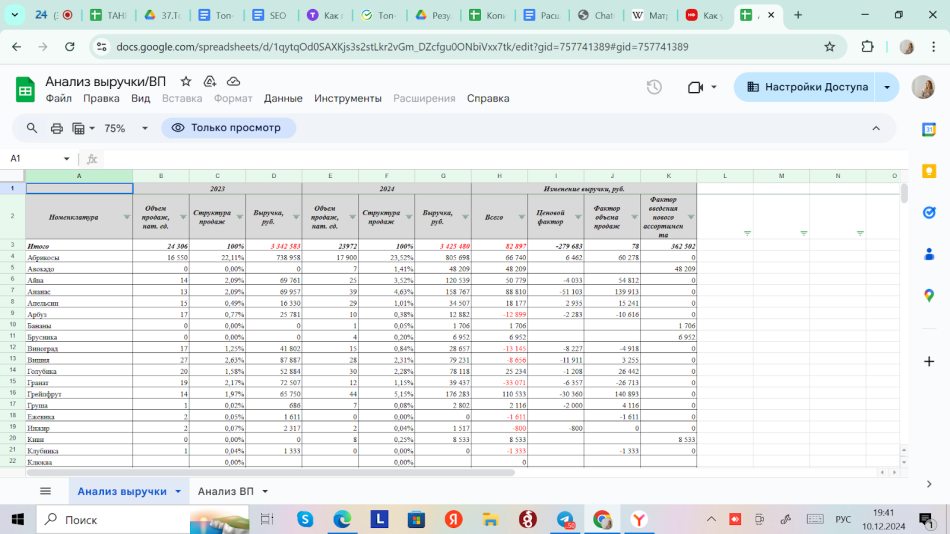This screenshot has height=534, width=950.
Task: Click the move to folder icon
Action: pyautogui.click(x=210, y=81)
